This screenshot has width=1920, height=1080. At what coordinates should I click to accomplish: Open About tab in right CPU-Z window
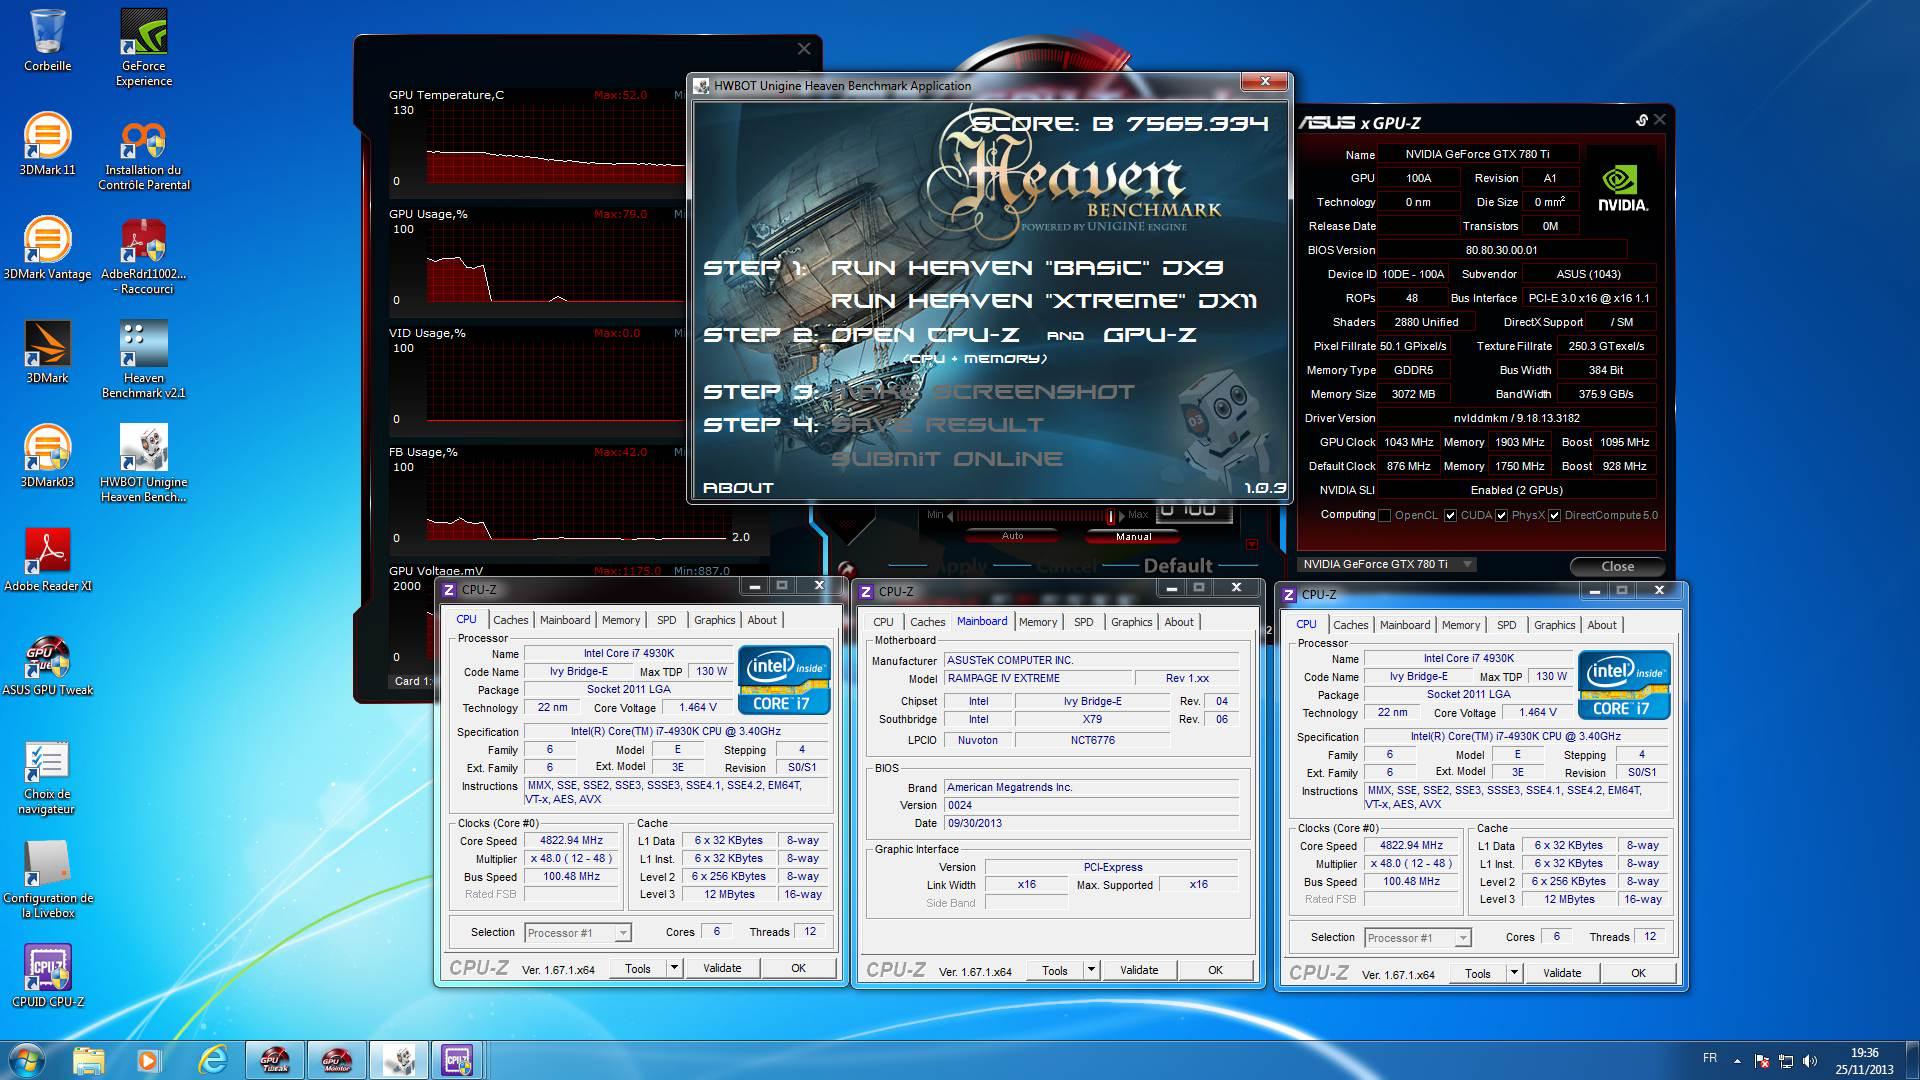[x=1602, y=625]
